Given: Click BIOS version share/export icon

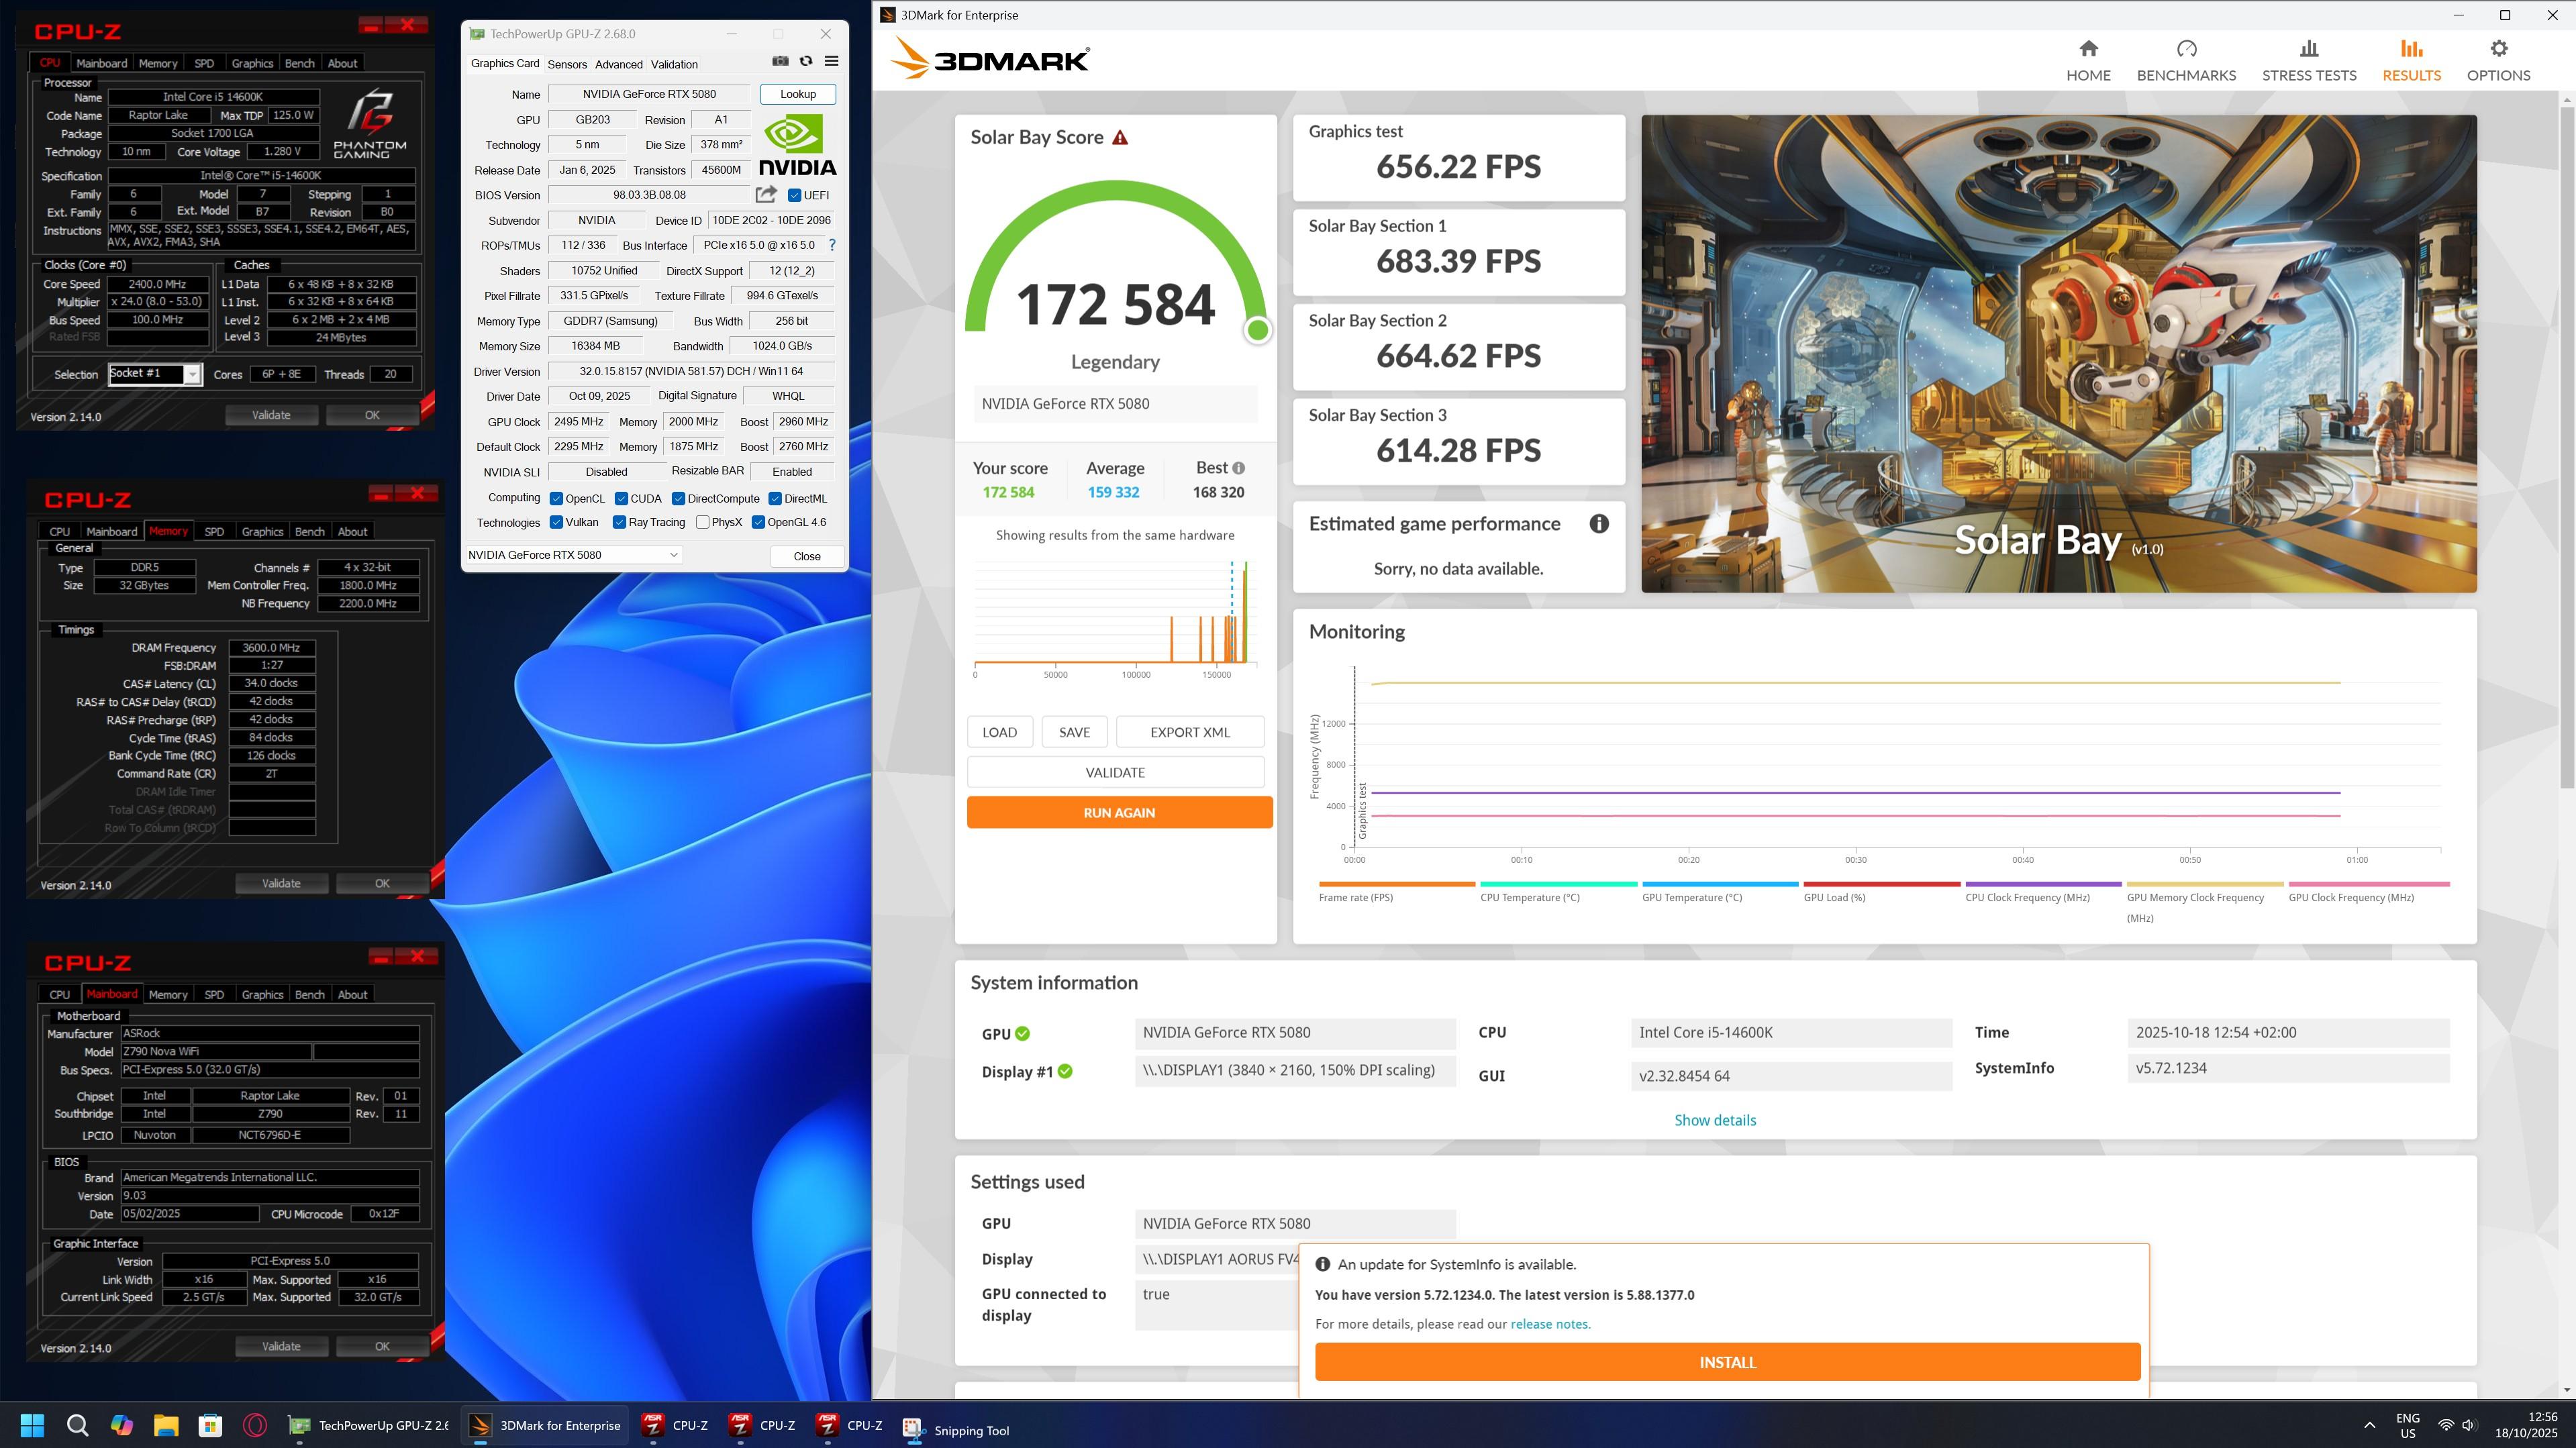Looking at the screenshot, I should tap(766, 195).
